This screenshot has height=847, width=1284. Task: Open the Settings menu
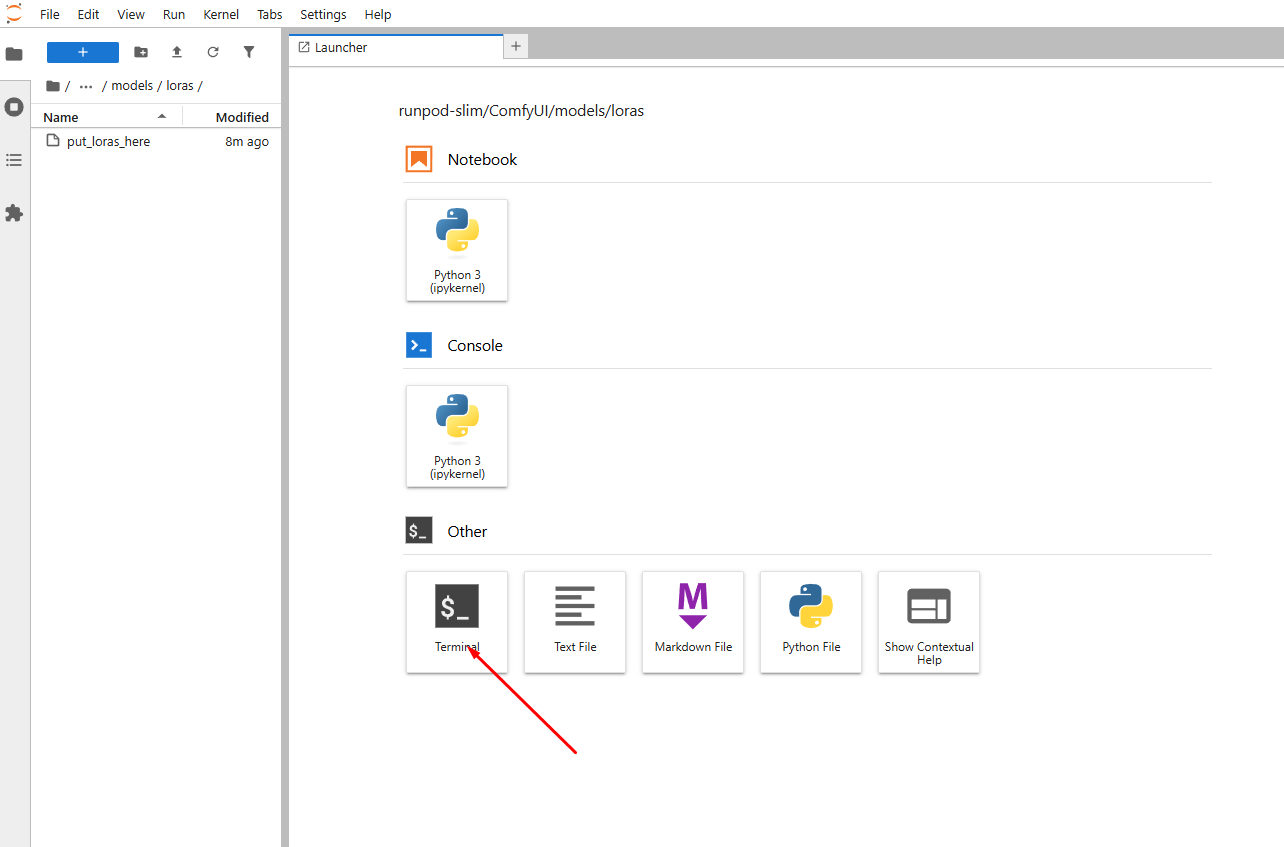[323, 14]
